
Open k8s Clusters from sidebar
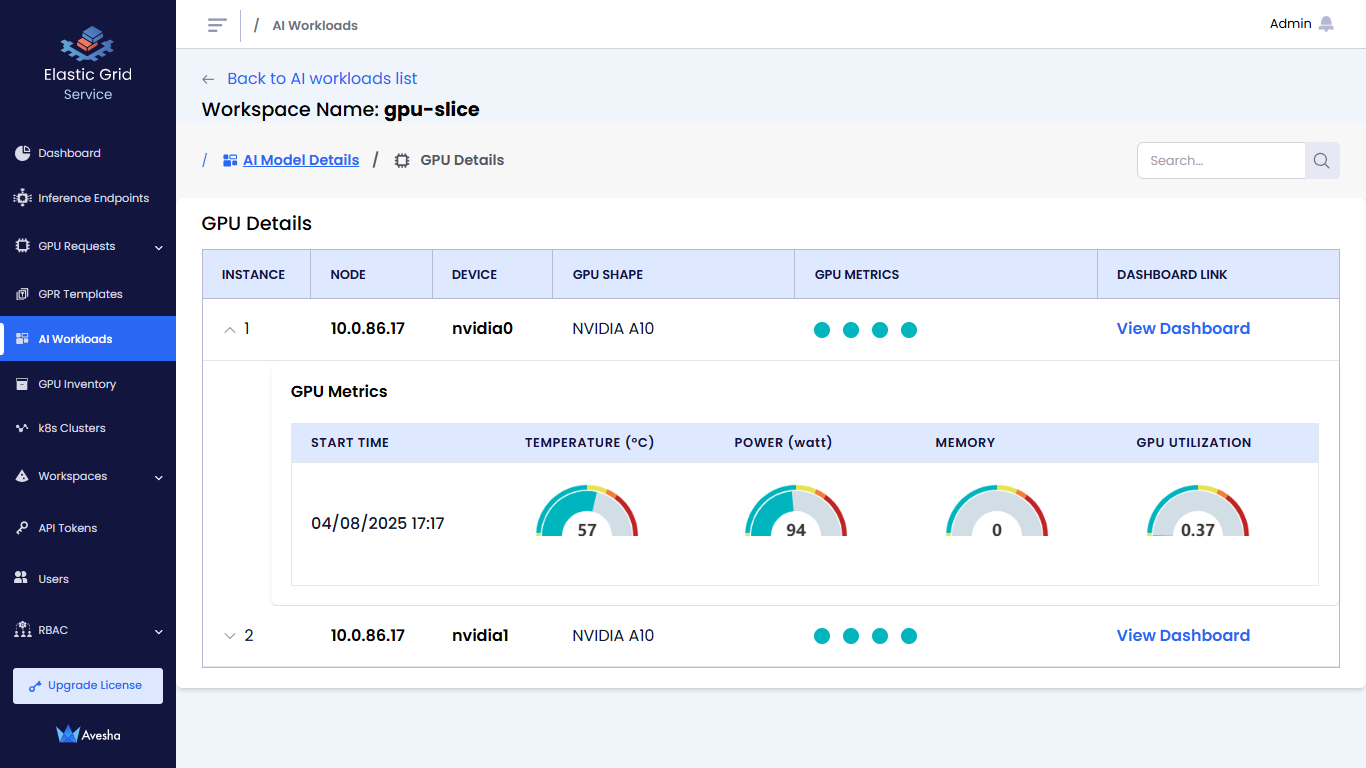72,428
